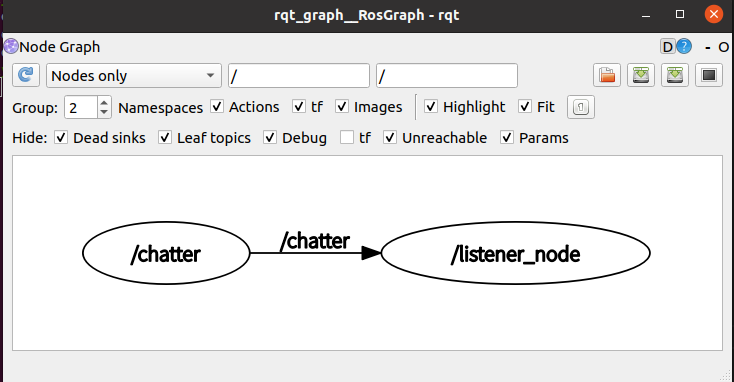This screenshot has width=734, height=382.
Task: Uncheck Hide Params
Action: (x=507, y=138)
